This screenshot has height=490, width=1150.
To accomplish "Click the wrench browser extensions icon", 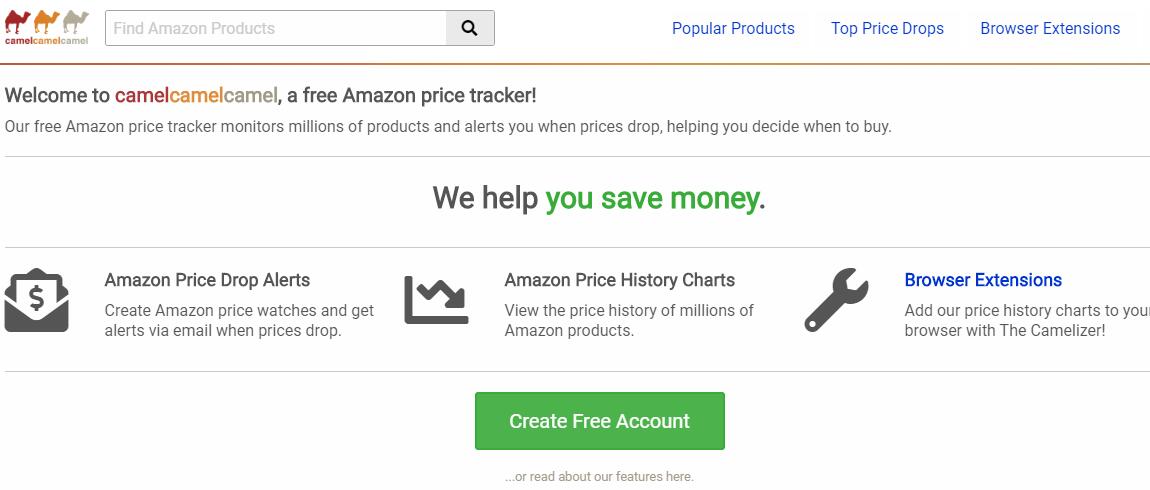I will [x=836, y=300].
